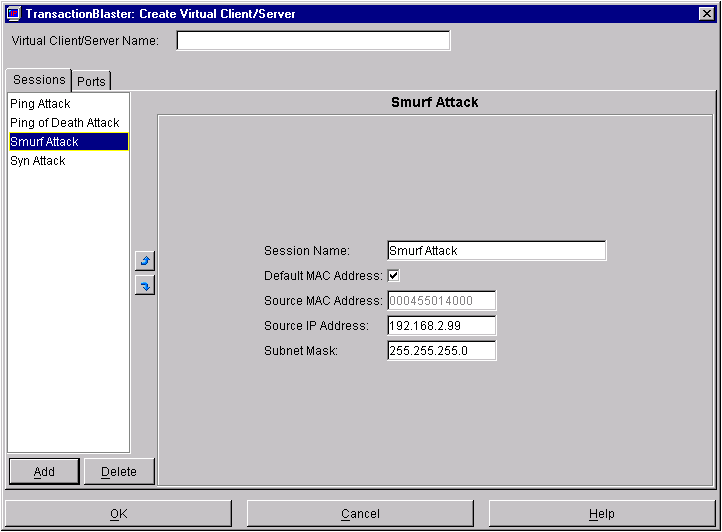
Task: Click the Session Name text field
Action: [497, 251]
